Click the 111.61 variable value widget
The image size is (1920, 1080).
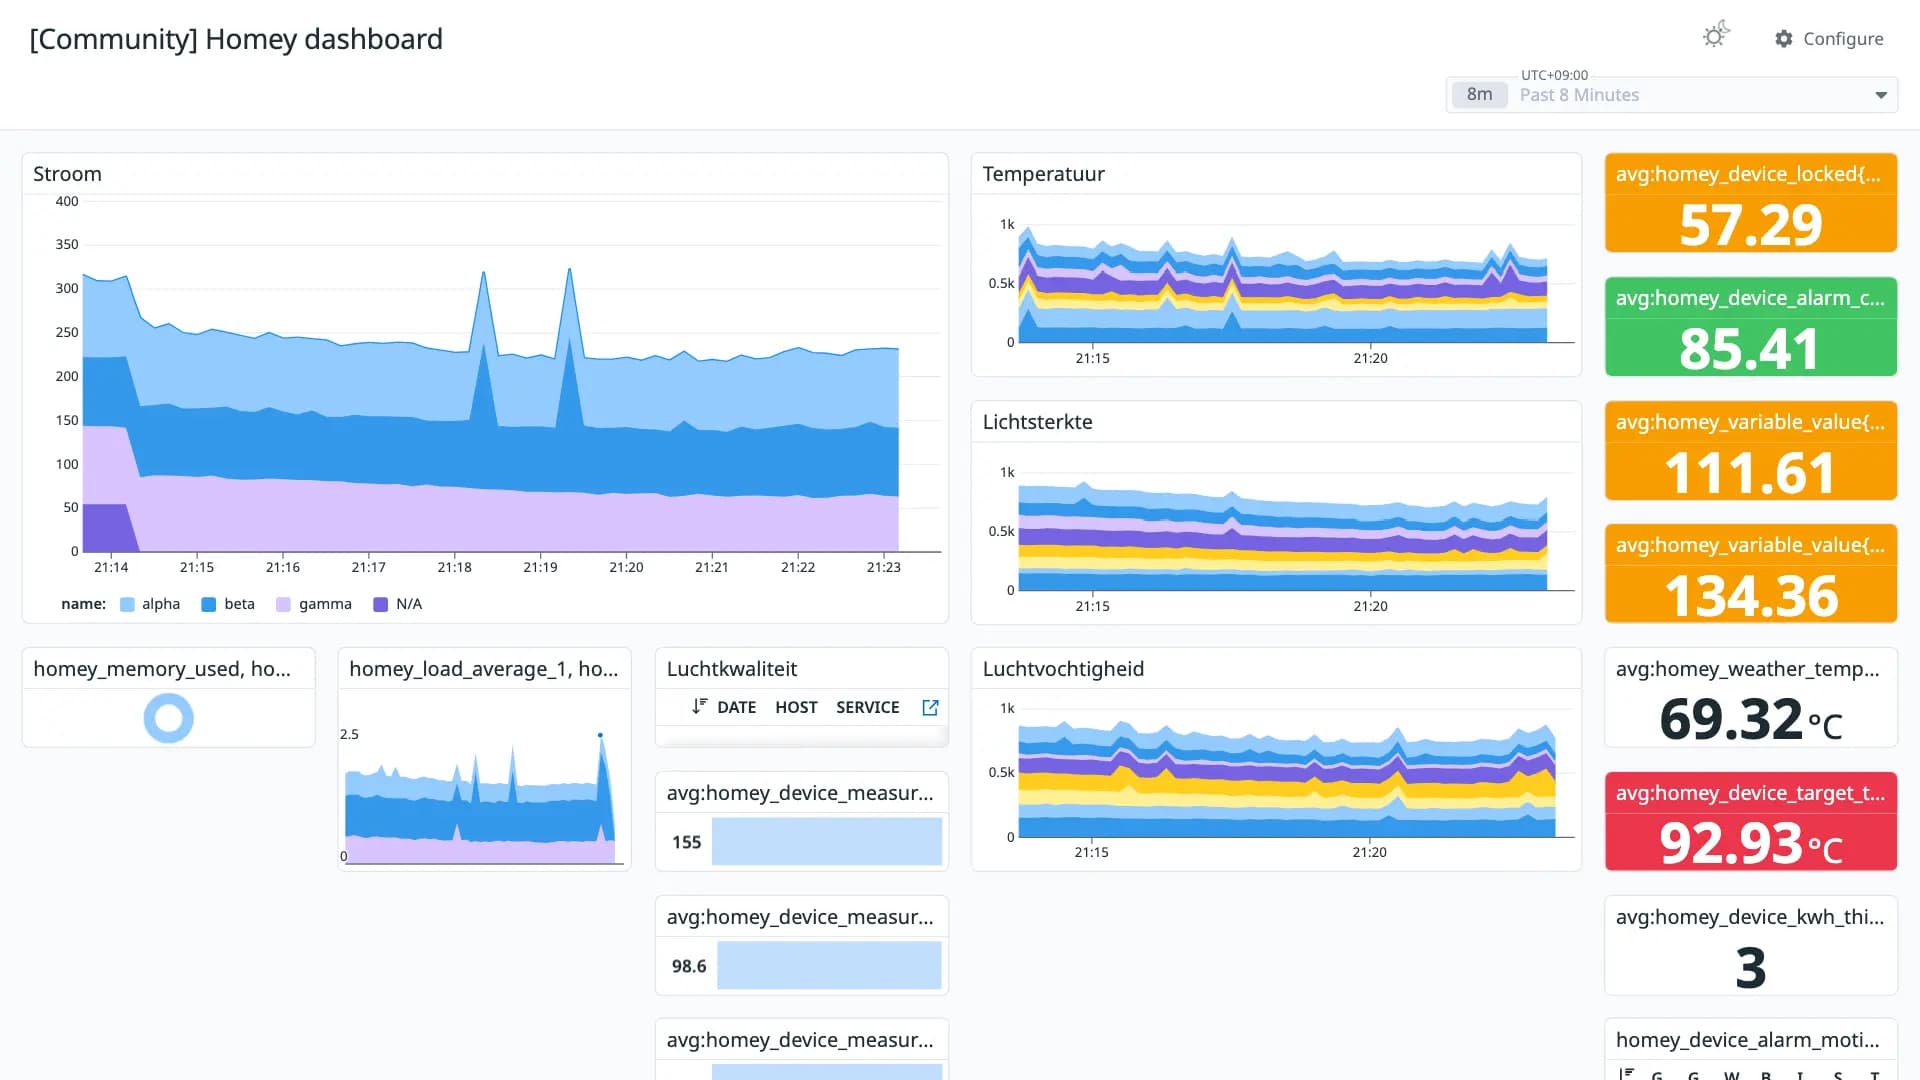(x=1750, y=451)
